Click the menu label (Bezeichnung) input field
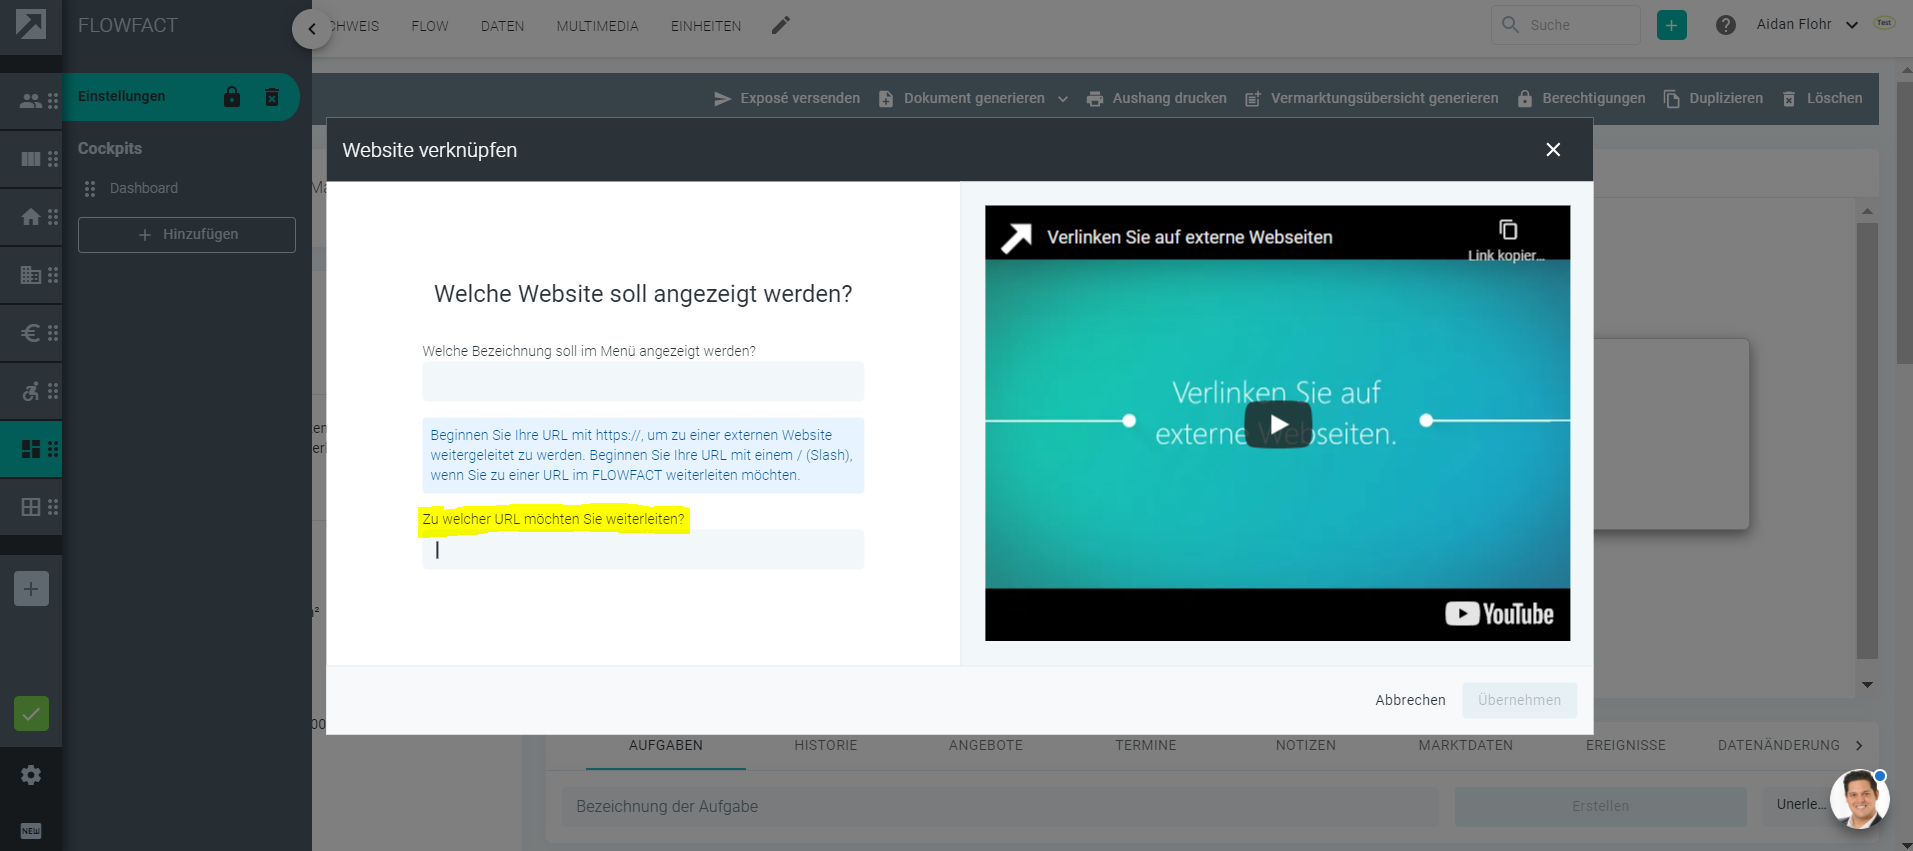The width and height of the screenshot is (1913, 851). pos(643,381)
